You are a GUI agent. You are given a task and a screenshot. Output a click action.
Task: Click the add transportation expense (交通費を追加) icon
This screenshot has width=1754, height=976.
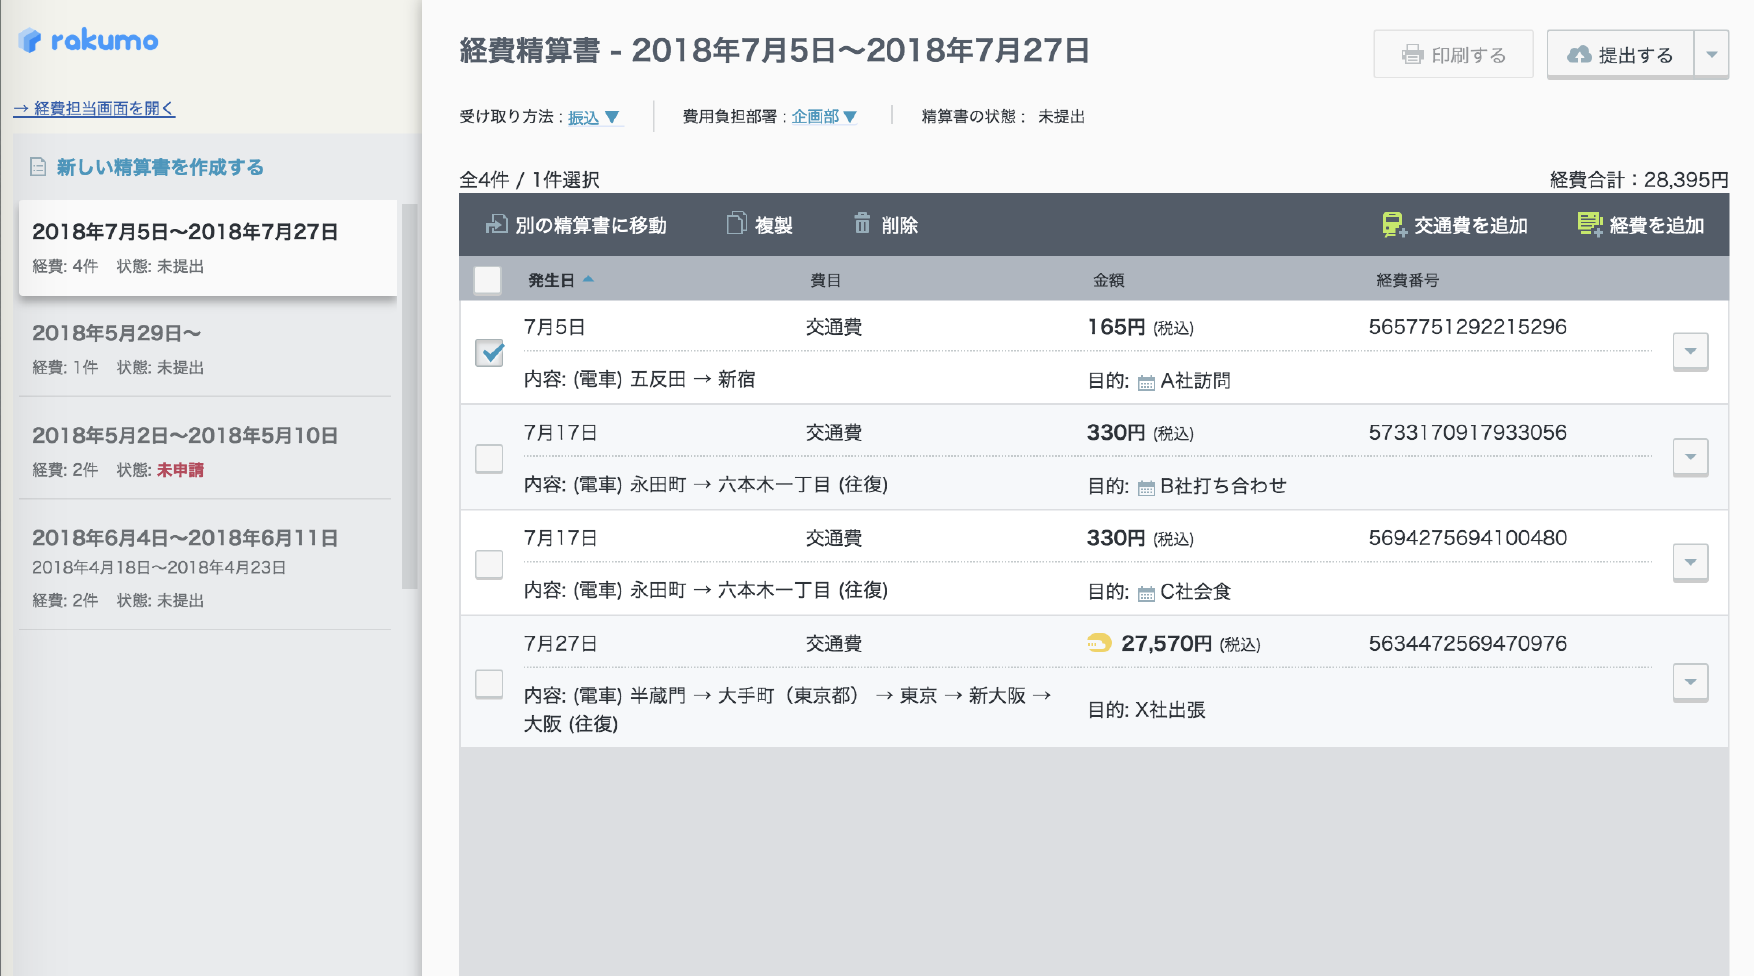(x=1393, y=225)
